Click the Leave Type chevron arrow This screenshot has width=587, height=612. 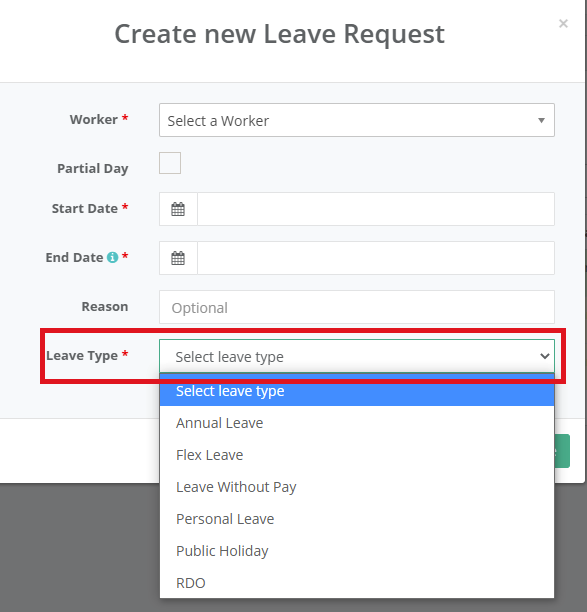tap(545, 356)
